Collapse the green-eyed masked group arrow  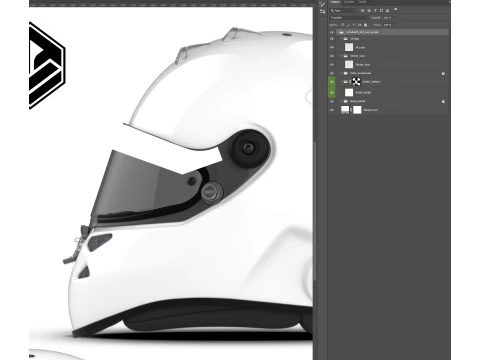point(342,81)
